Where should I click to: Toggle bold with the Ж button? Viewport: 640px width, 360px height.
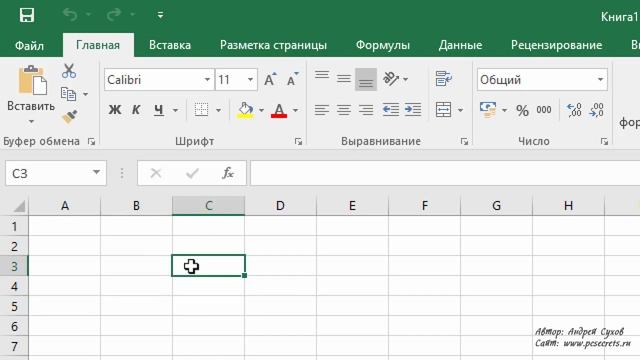(115, 110)
